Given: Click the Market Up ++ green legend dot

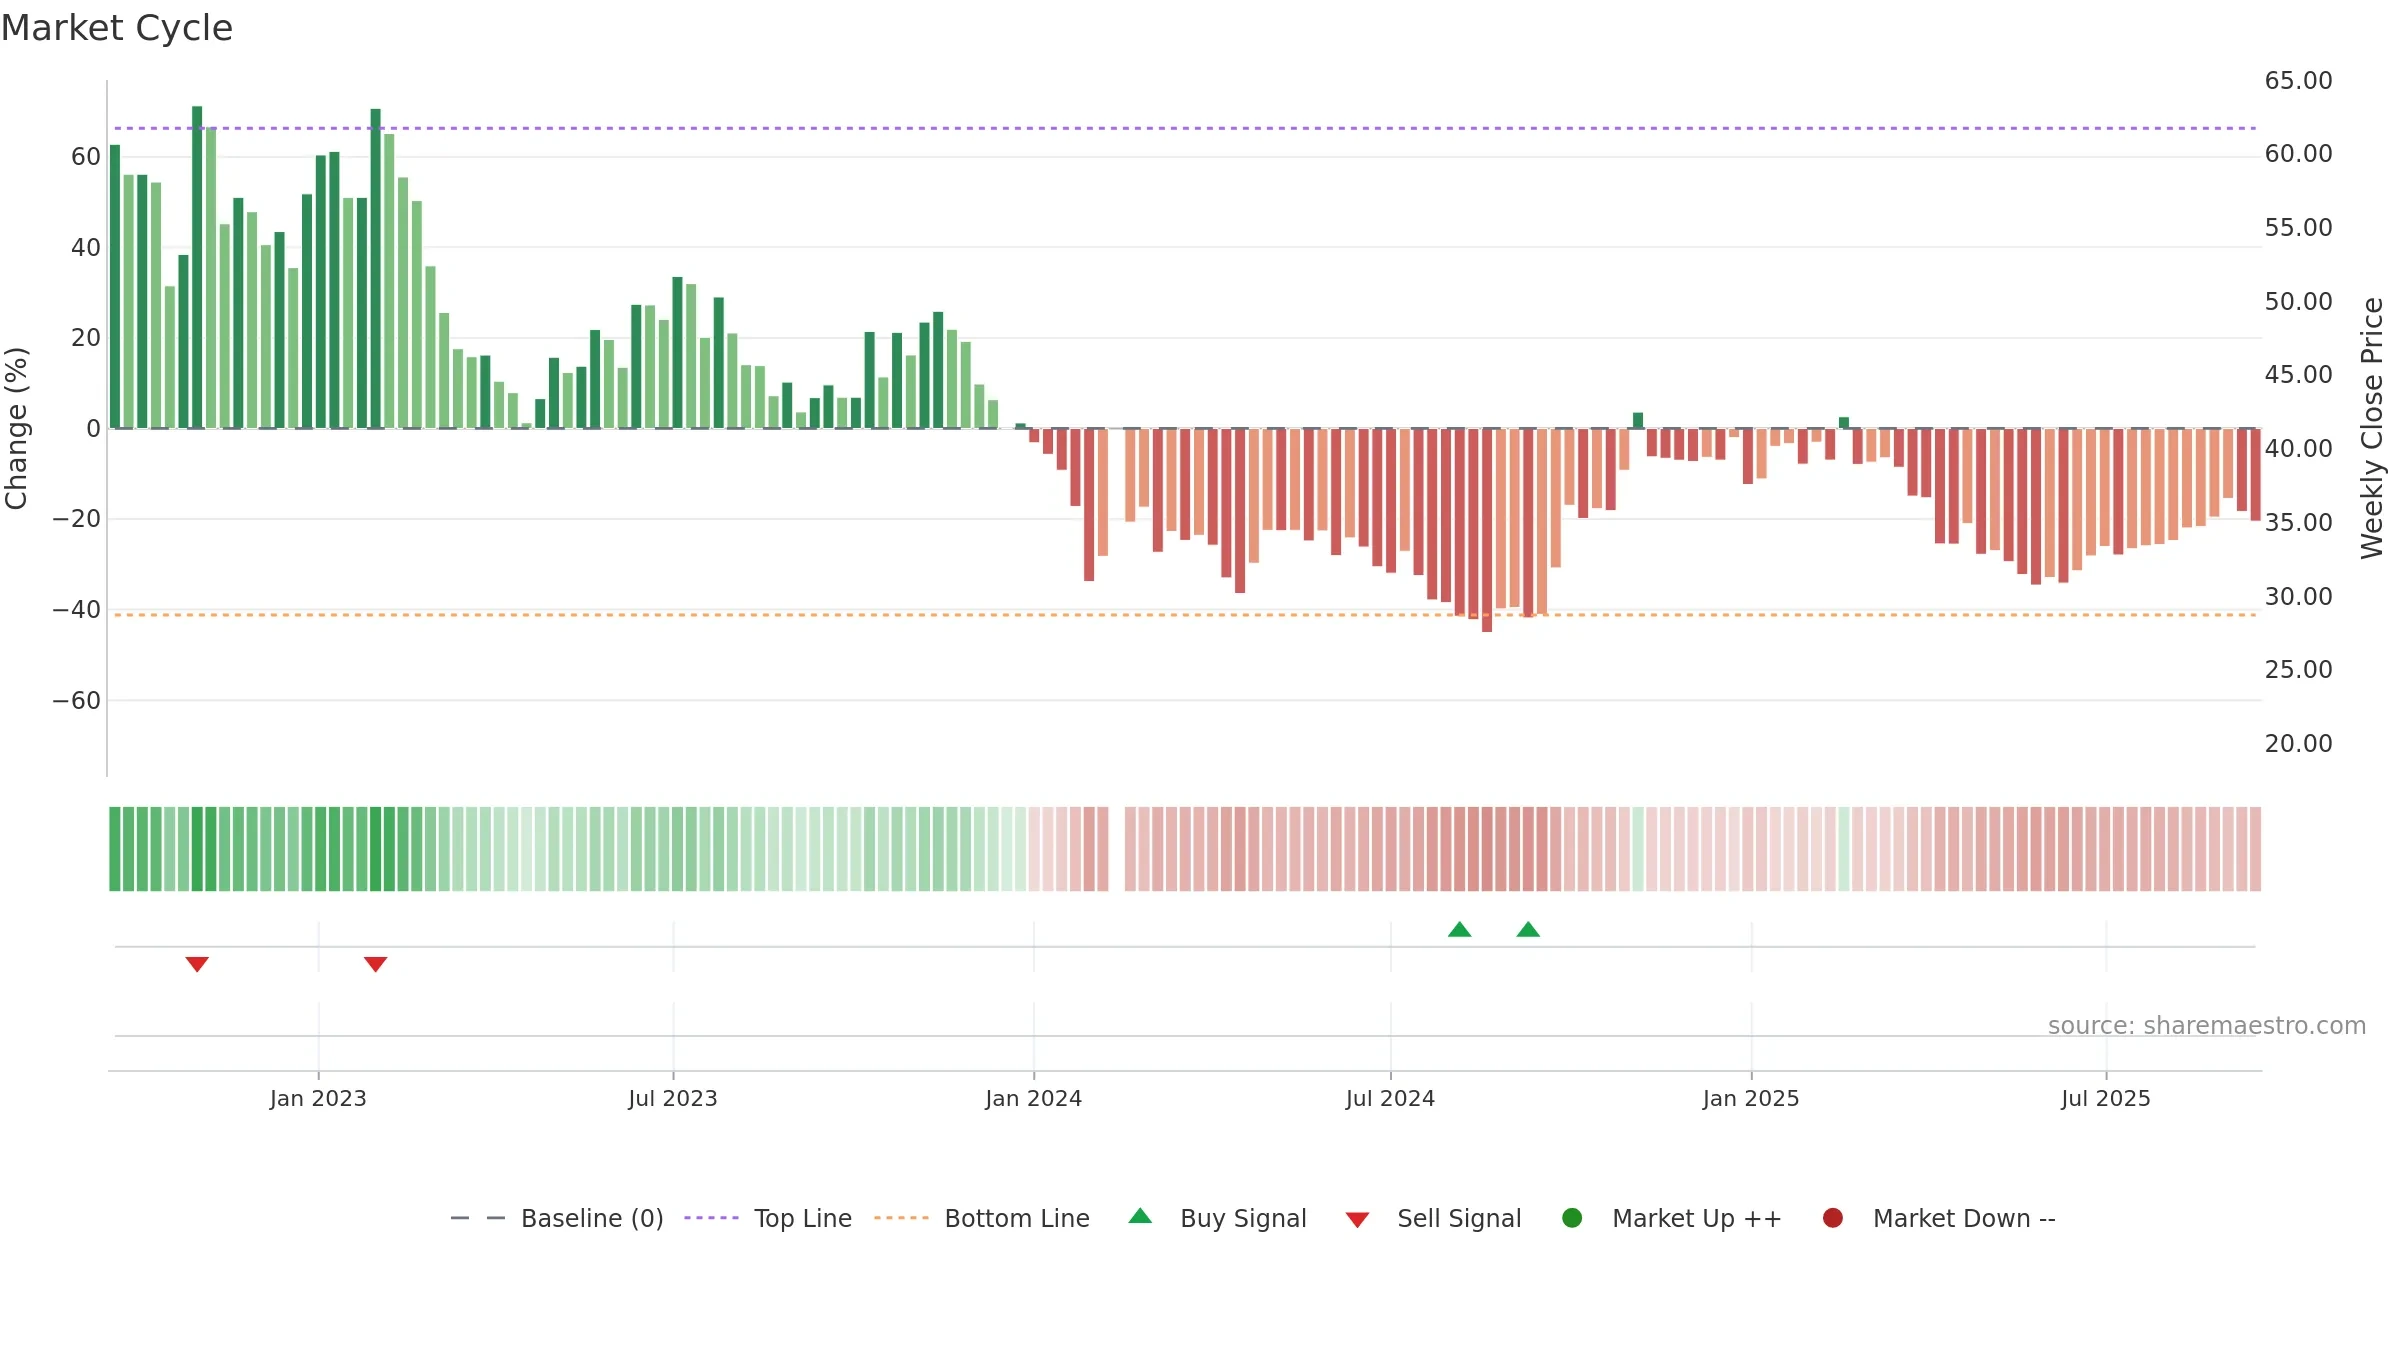Looking at the screenshot, I should pyautogui.click(x=1572, y=1218).
